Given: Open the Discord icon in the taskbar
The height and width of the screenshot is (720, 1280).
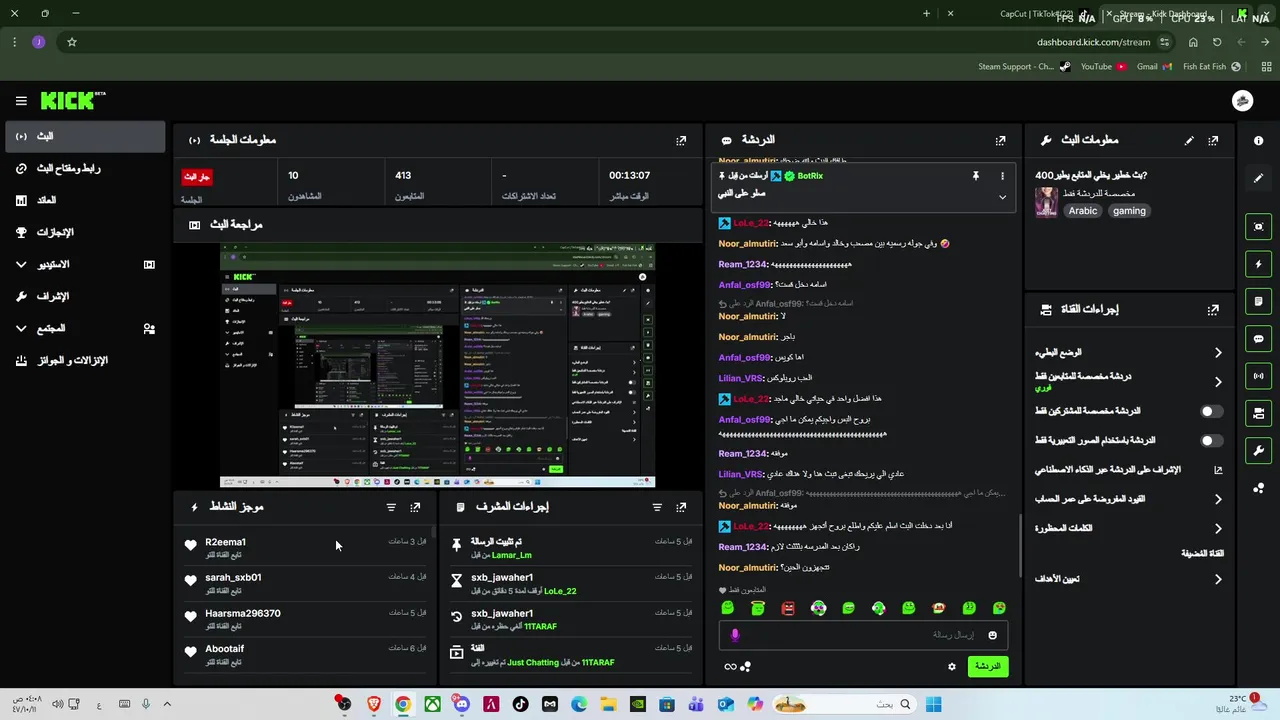Looking at the screenshot, I should coord(461,704).
